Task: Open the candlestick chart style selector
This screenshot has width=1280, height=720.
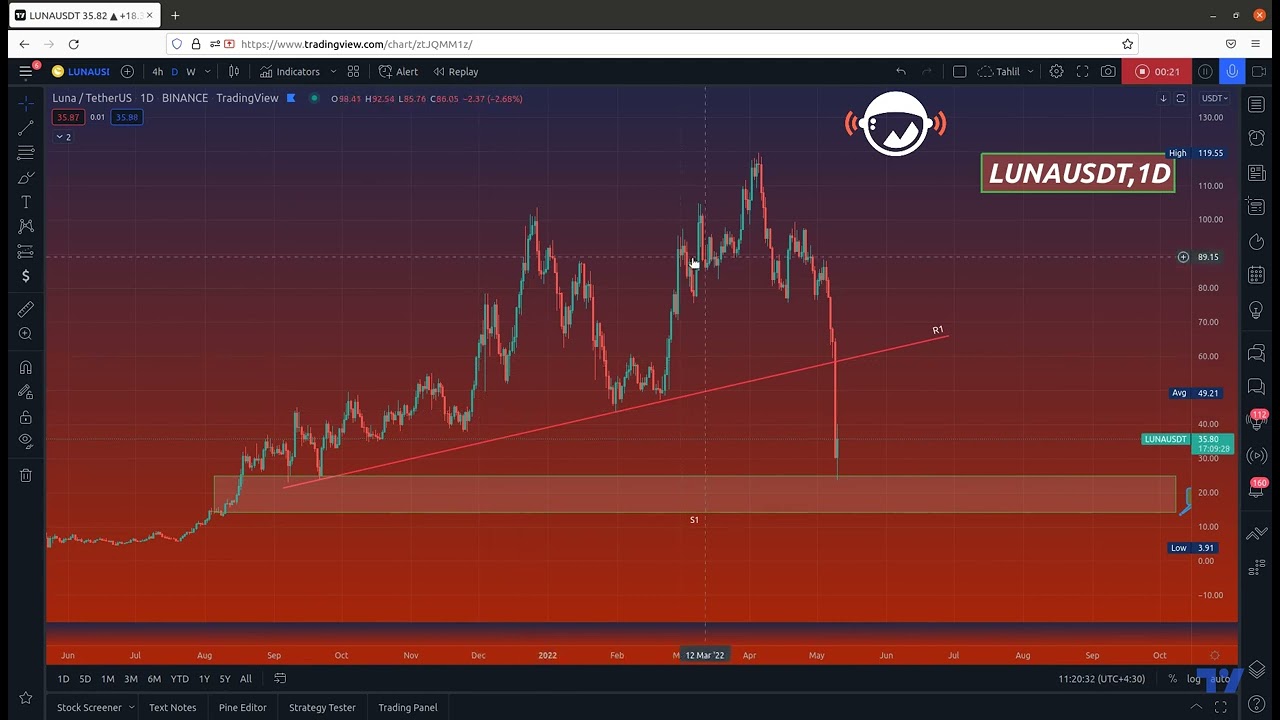Action: pos(234,71)
